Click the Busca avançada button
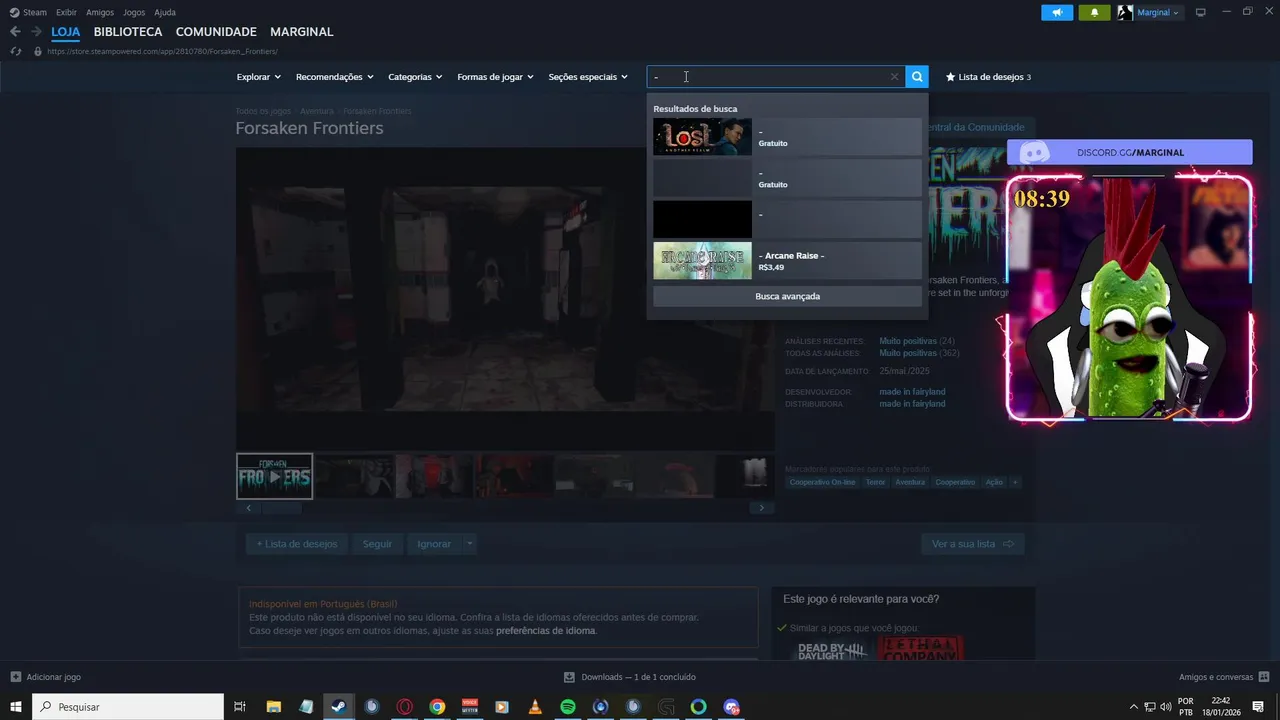The width and height of the screenshot is (1280, 720). click(787, 296)
